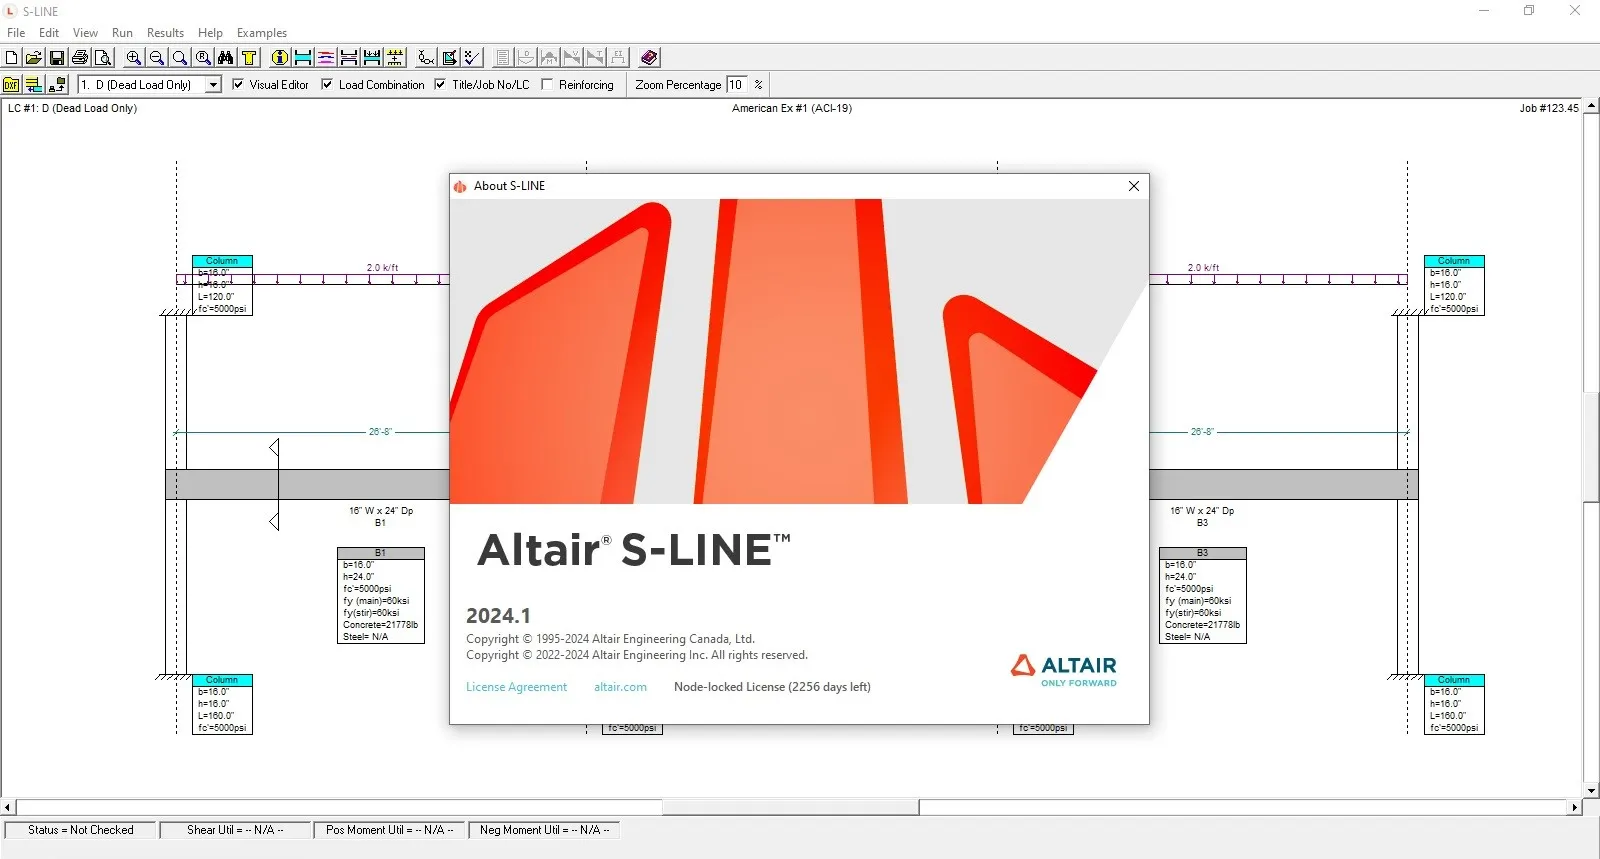Zoom out with the minus magnifier
This screenshot has height=859, width=1600.
[x=157, y=58]
